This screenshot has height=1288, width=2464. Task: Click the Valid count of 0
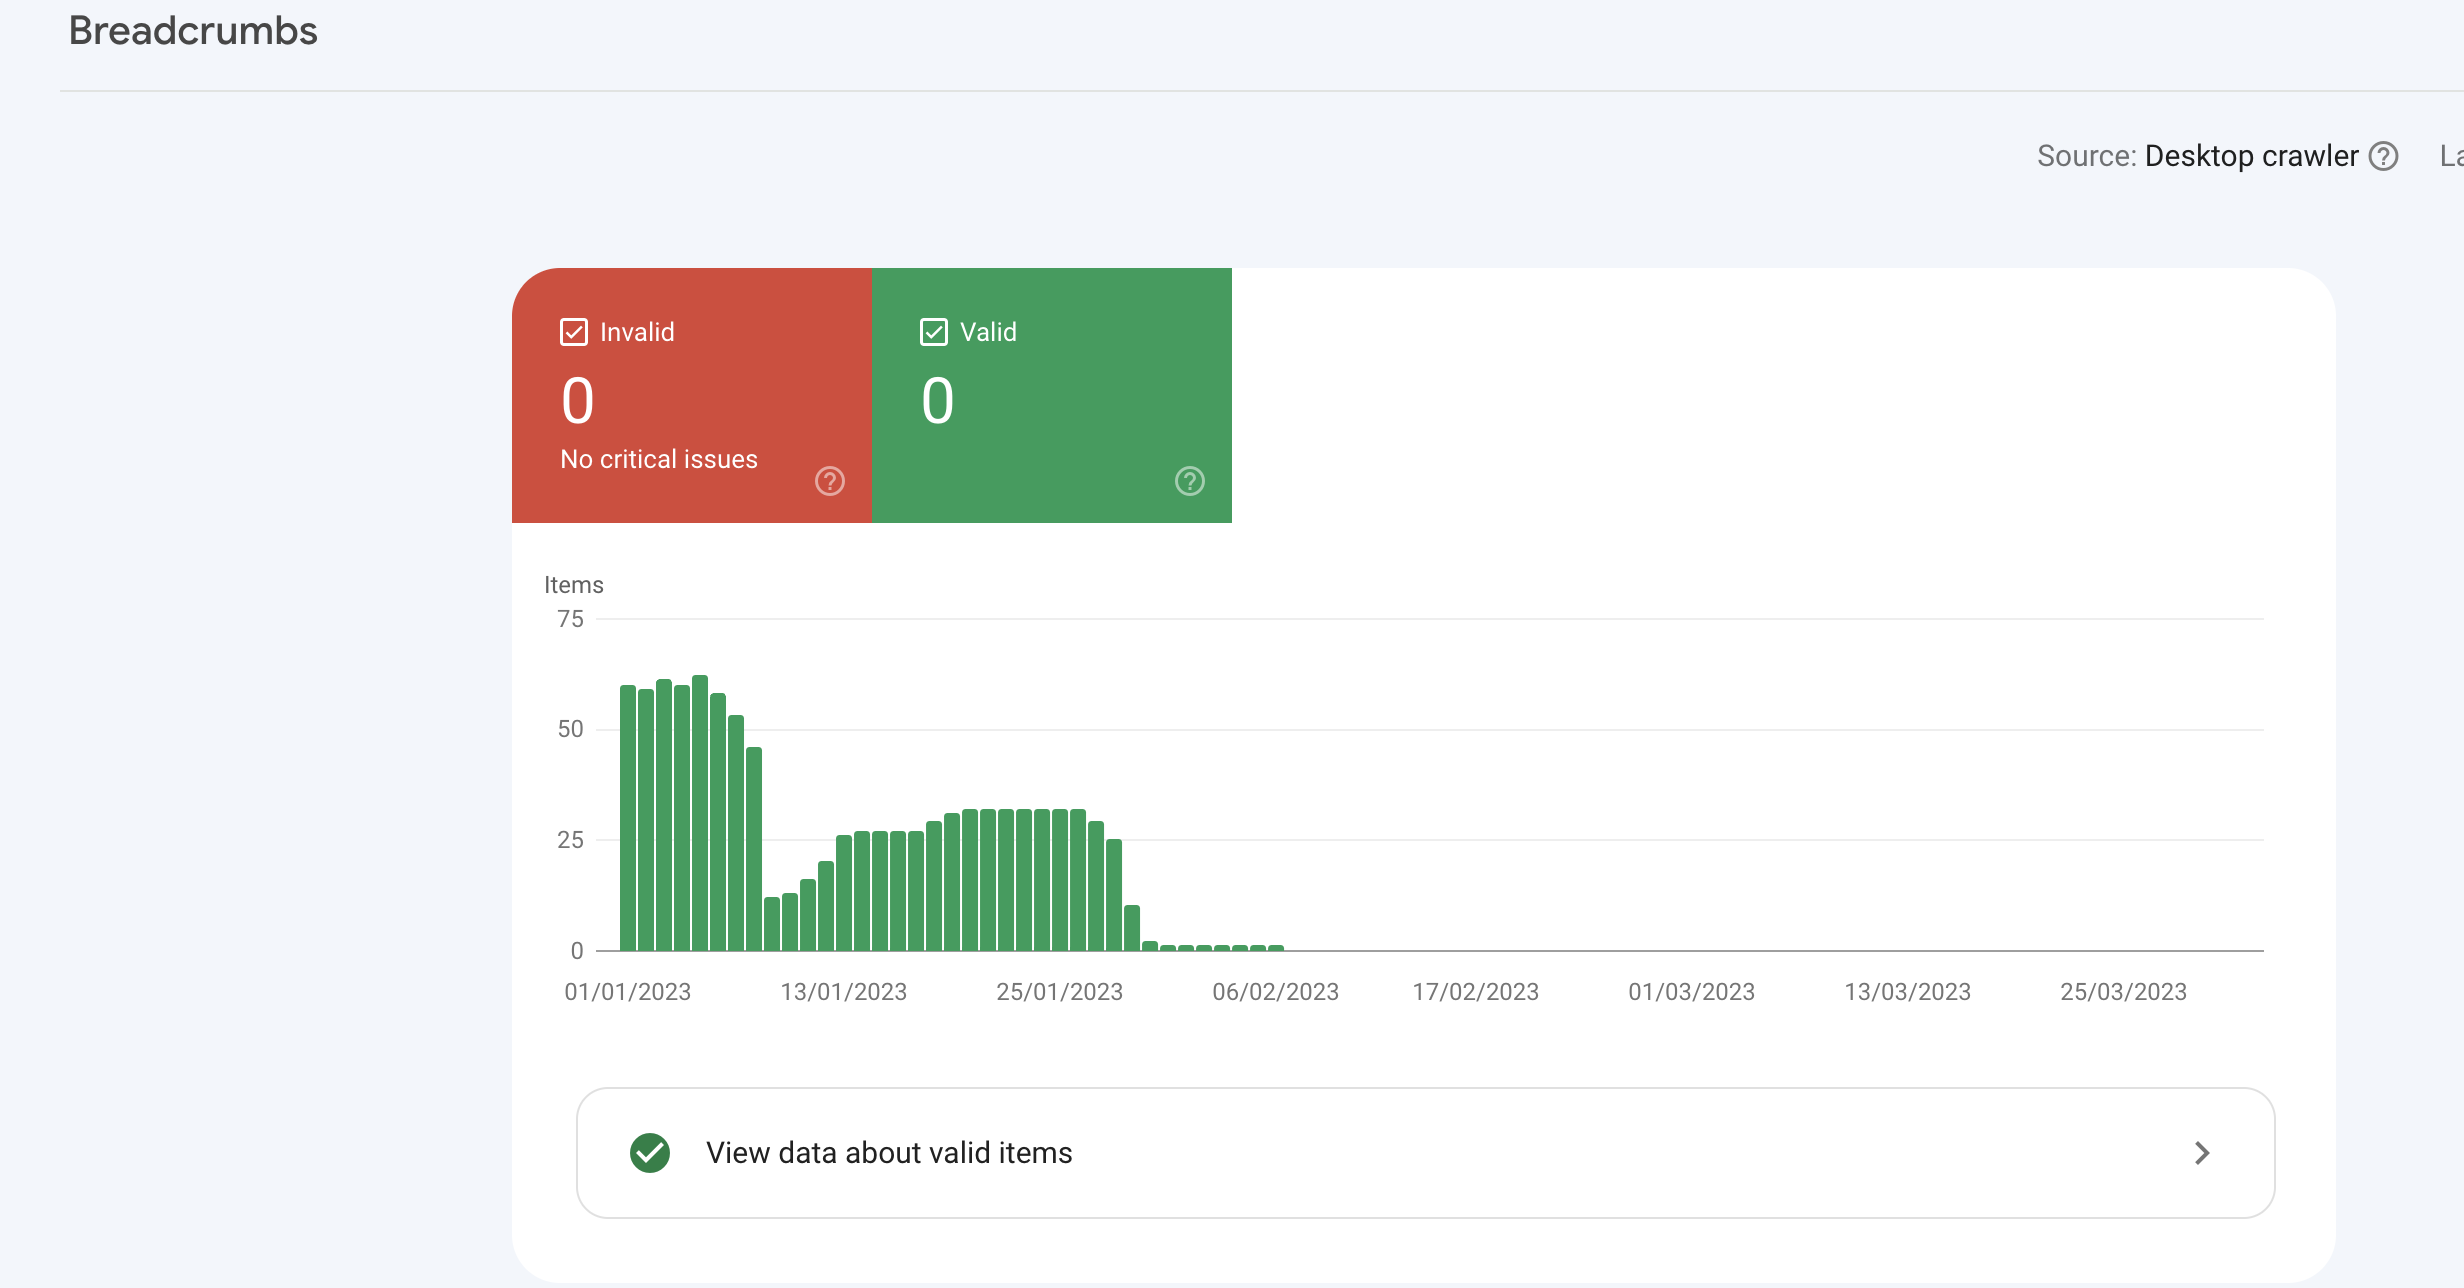tap(938, 401)
